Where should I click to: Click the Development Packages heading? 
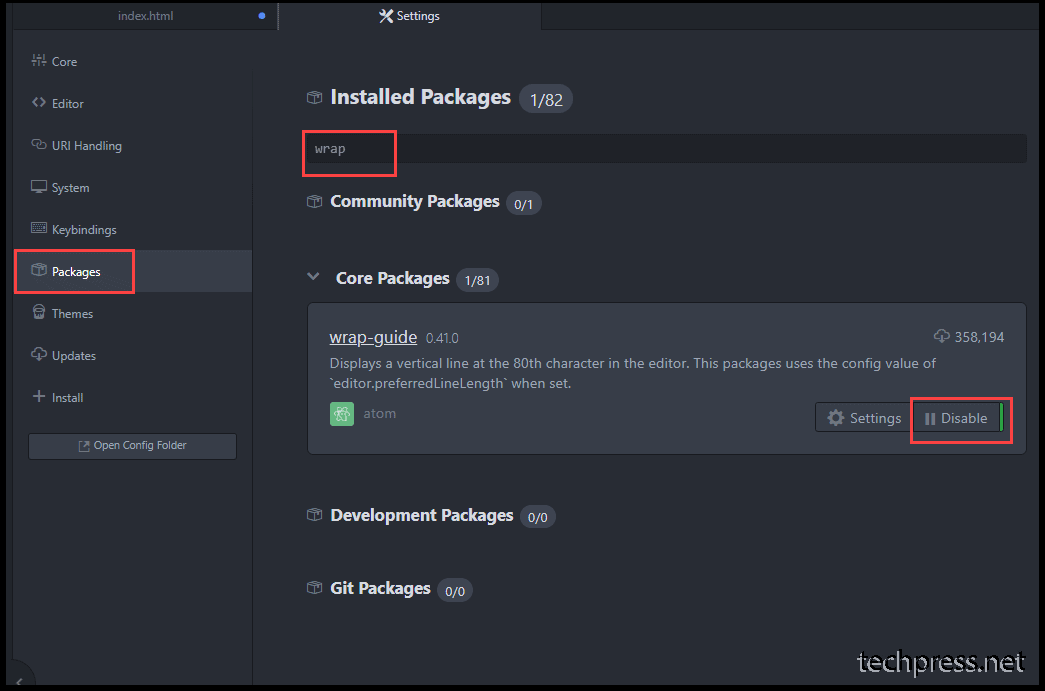click(x=422, y=515)
